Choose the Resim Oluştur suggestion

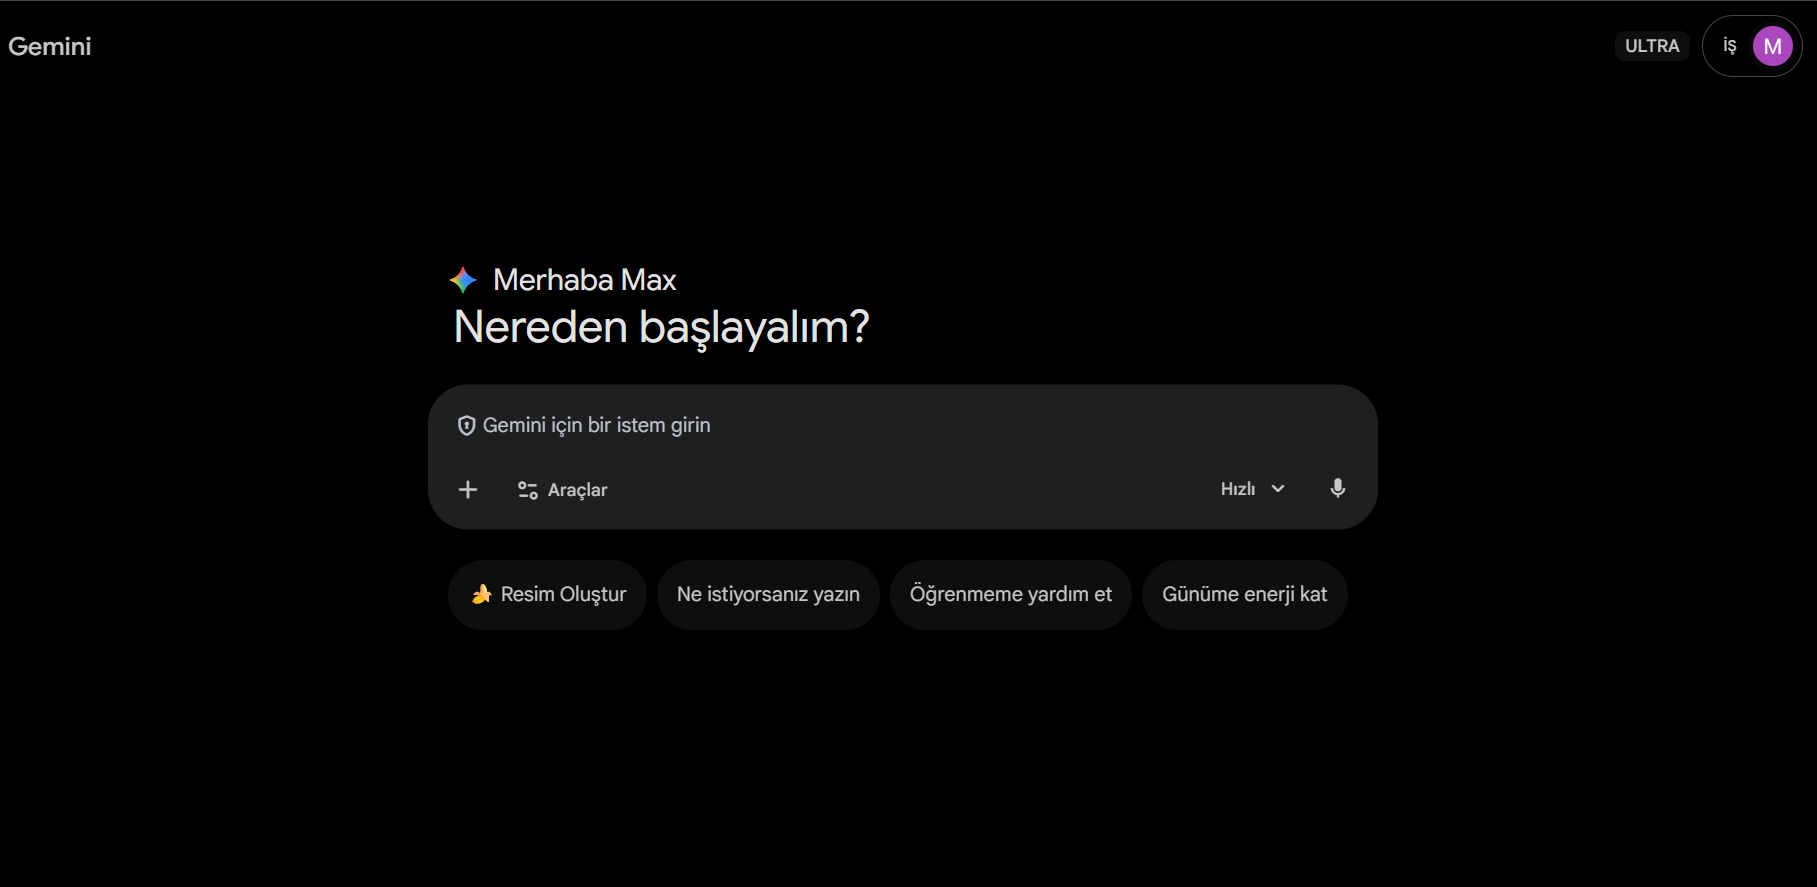547,595
